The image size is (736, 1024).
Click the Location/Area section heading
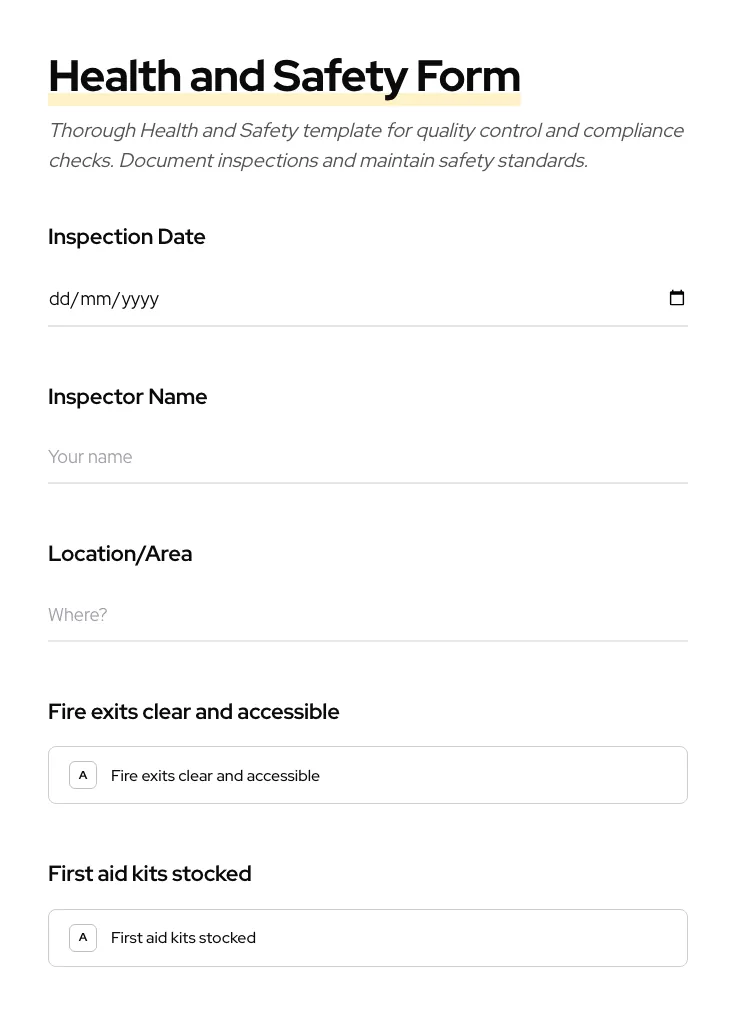[120, 553]
